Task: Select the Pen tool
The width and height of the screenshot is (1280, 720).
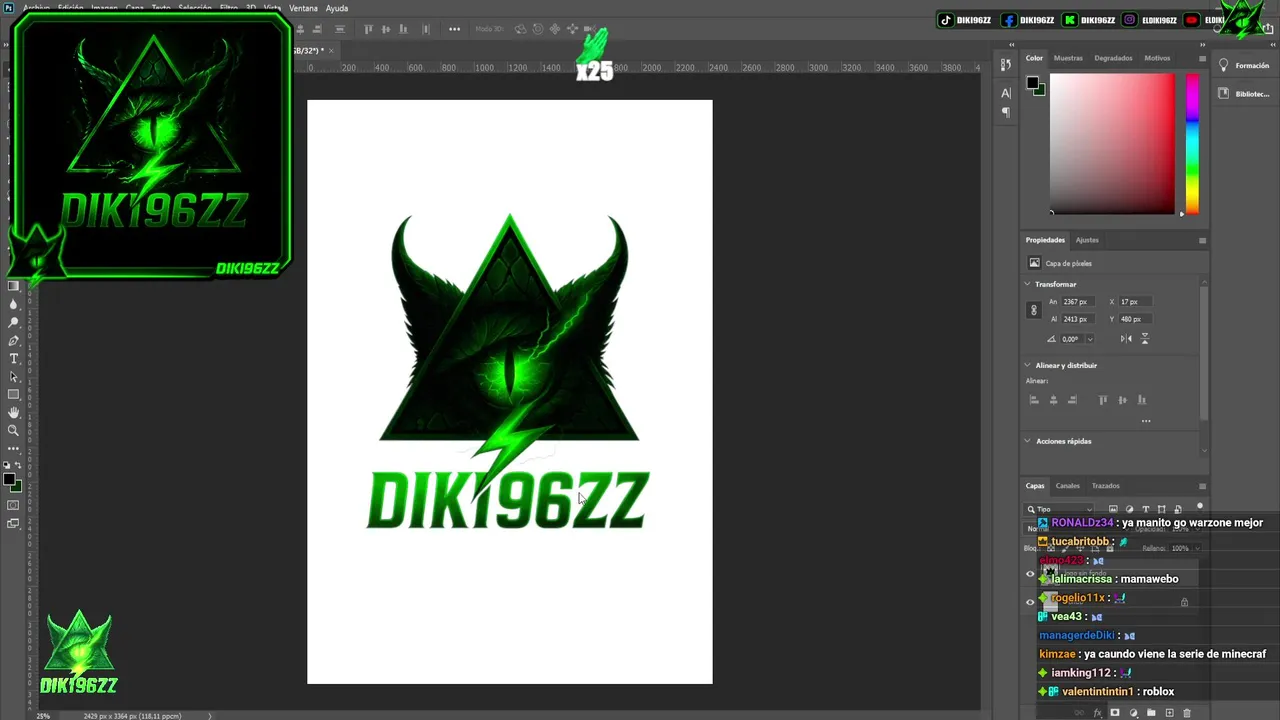Action: (14, 340)
